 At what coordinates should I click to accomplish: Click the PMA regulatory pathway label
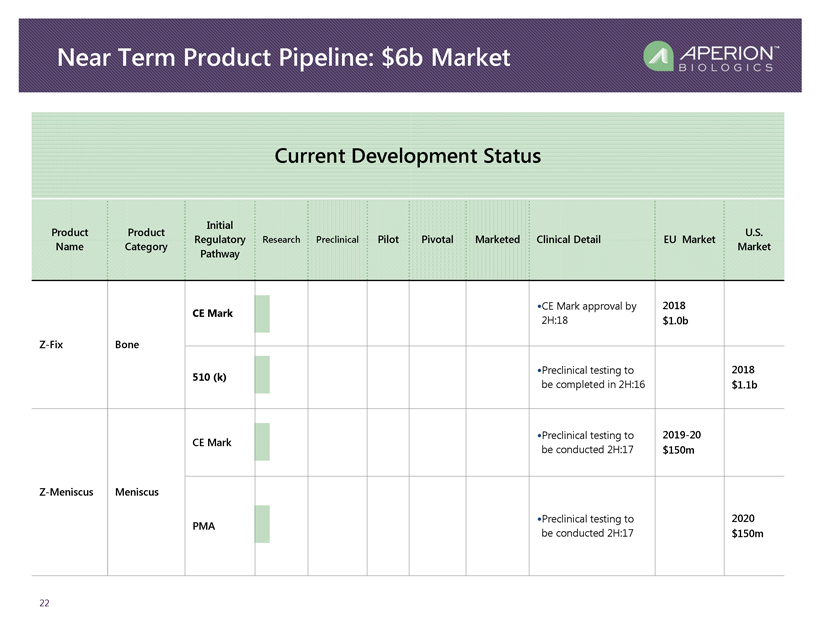(x=203, y=525)
